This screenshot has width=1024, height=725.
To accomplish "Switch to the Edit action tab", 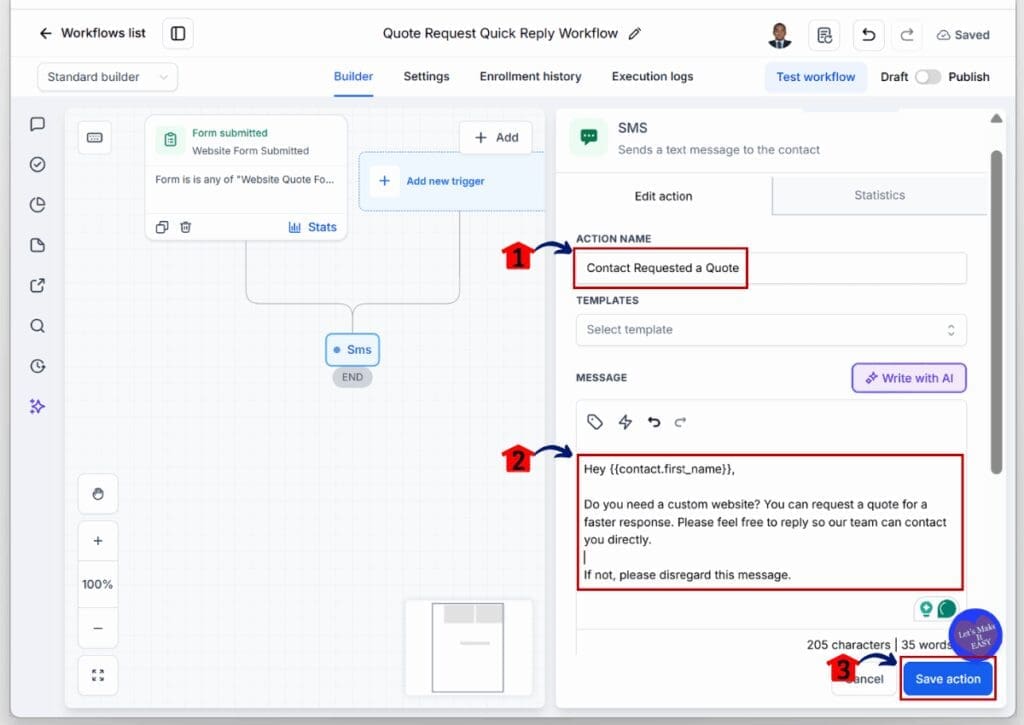I will (x=664, y=197).
